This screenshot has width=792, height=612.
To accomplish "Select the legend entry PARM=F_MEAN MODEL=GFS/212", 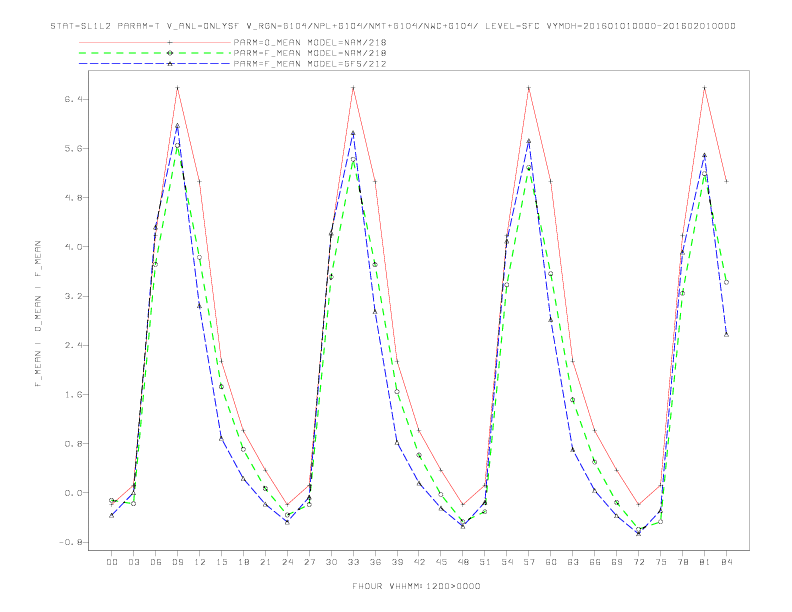I will [x=310, y=64].
